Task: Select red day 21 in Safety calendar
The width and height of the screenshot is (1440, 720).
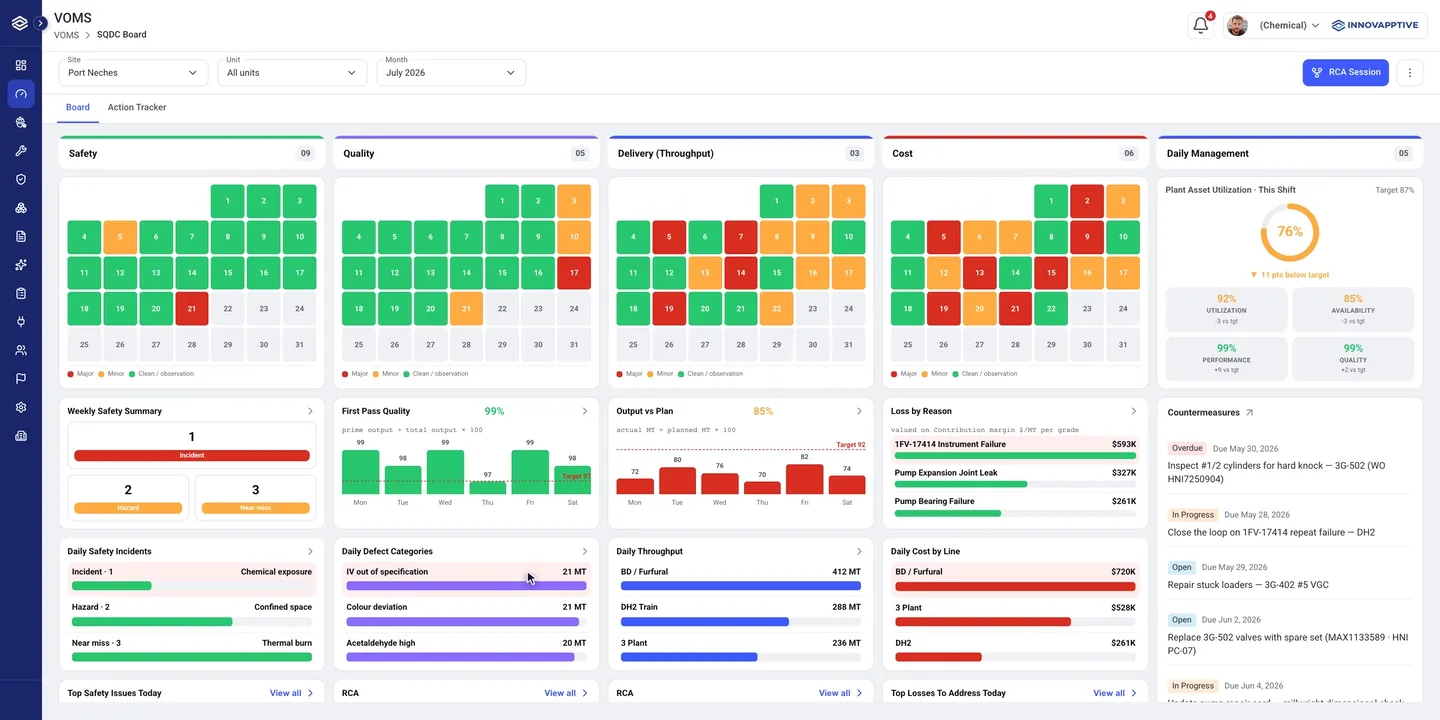Action: pyautogui.click(x=192, y=309)
